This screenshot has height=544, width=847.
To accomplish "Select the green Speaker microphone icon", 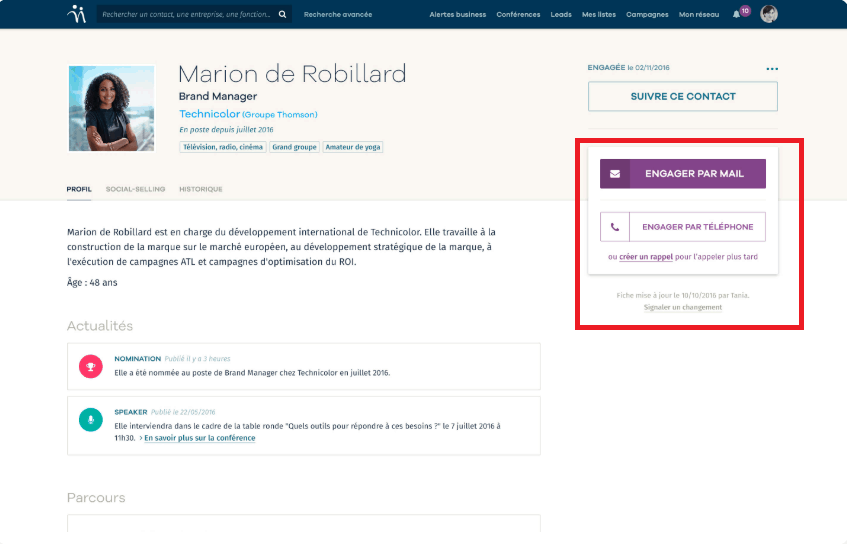I will (91, 420).
